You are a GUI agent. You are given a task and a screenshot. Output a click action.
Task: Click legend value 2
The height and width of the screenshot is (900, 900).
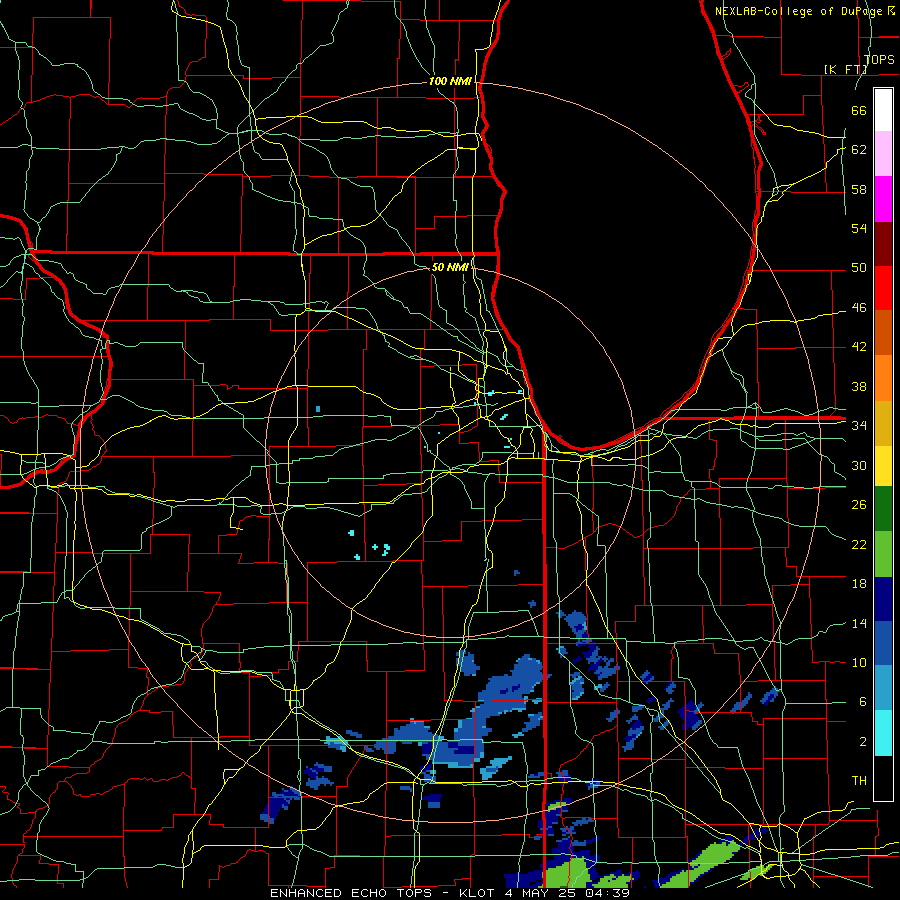[863, 741]
